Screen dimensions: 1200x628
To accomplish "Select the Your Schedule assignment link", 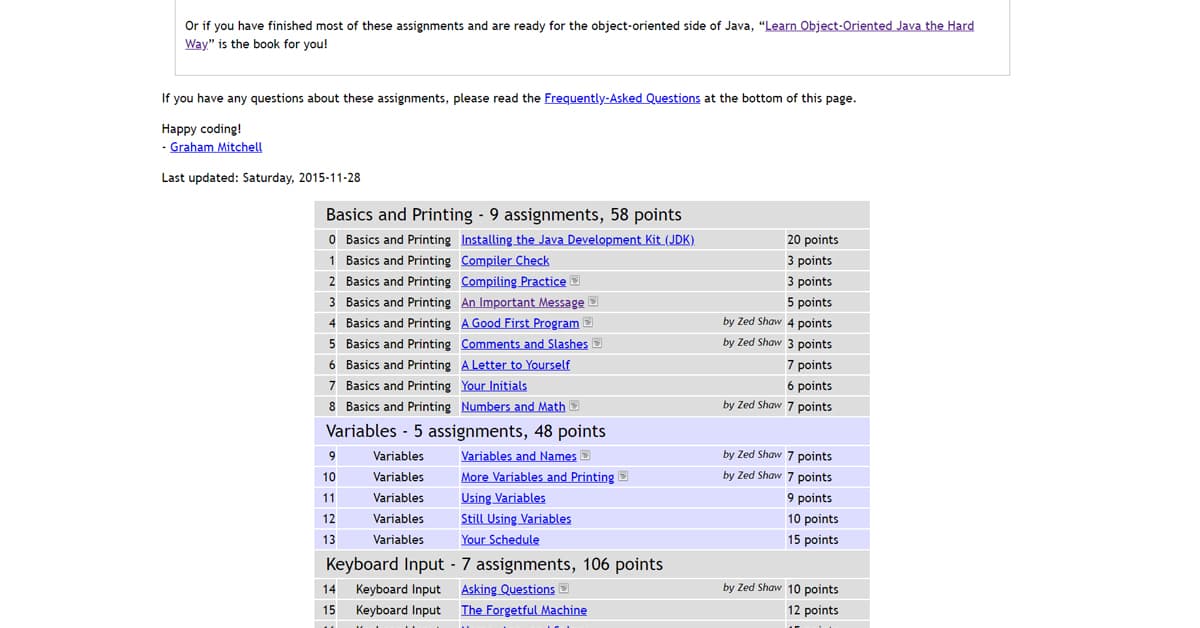I will pyautogui.click(x=500, y=540).
